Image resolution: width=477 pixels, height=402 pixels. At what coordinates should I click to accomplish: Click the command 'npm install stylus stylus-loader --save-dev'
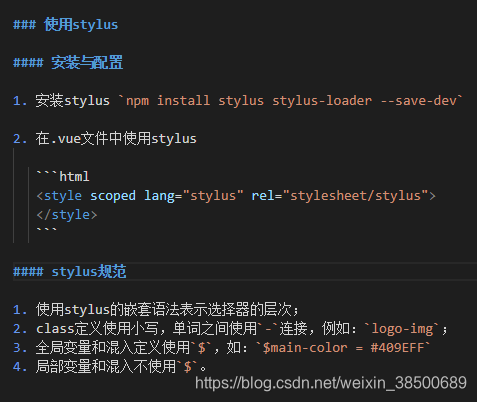[291, 101]
